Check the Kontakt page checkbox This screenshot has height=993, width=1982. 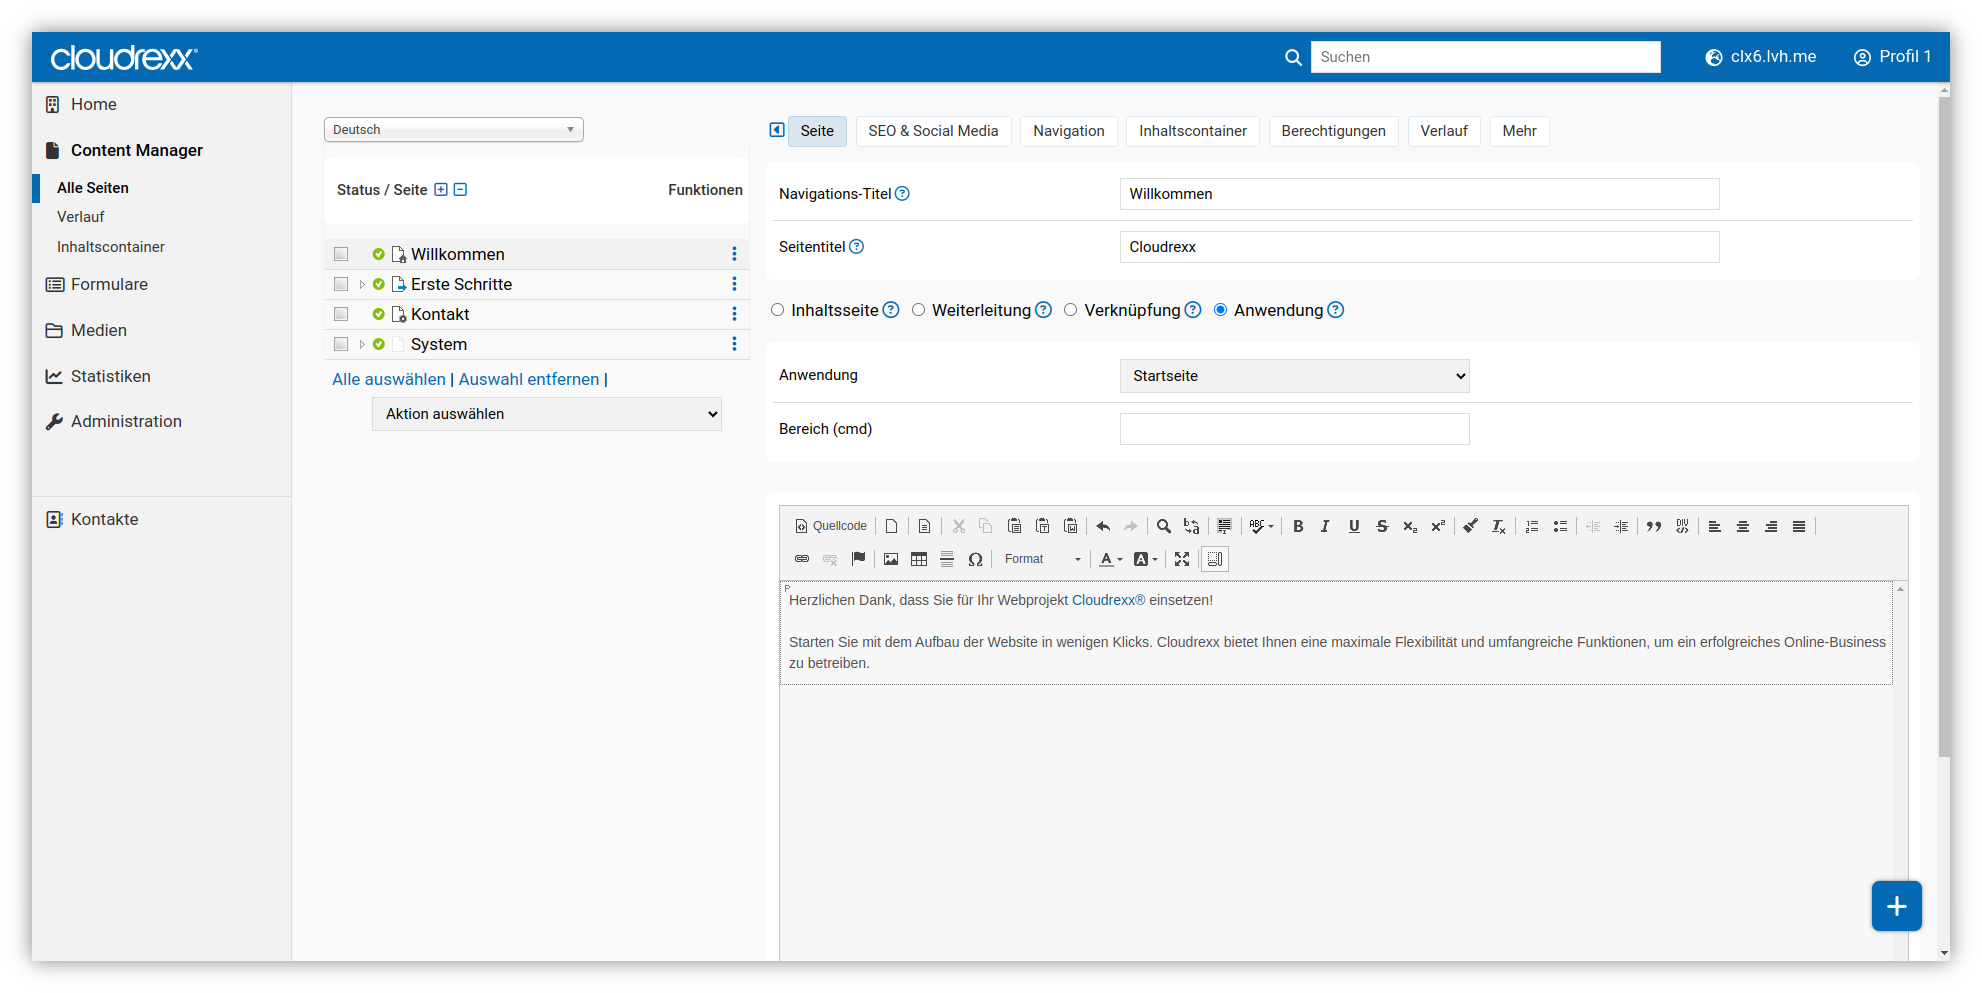pos(341,314)
